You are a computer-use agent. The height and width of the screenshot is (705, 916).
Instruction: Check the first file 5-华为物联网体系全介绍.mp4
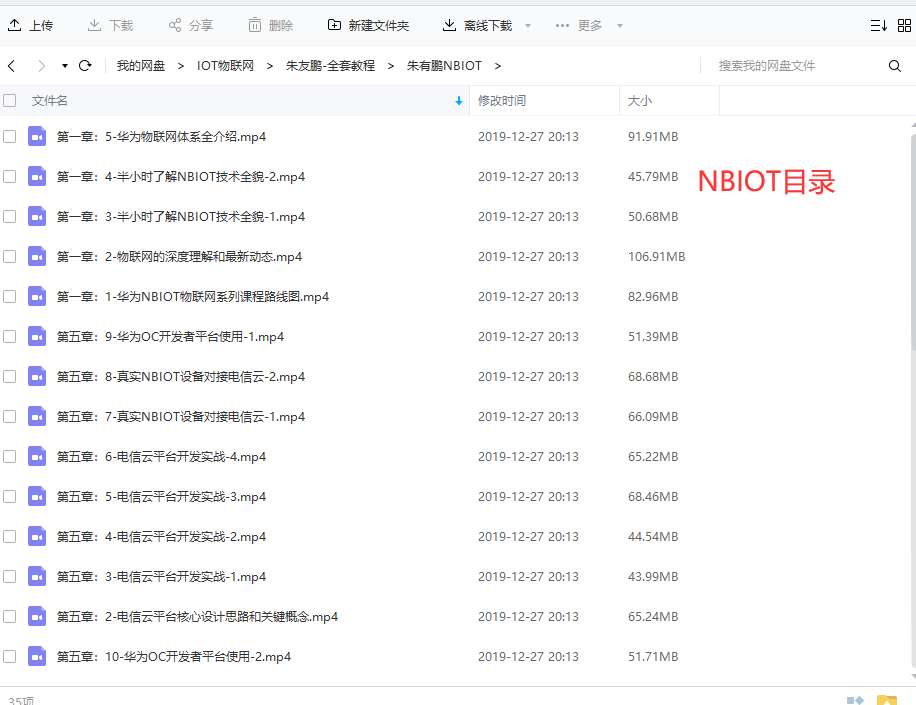tap(10, 136)
